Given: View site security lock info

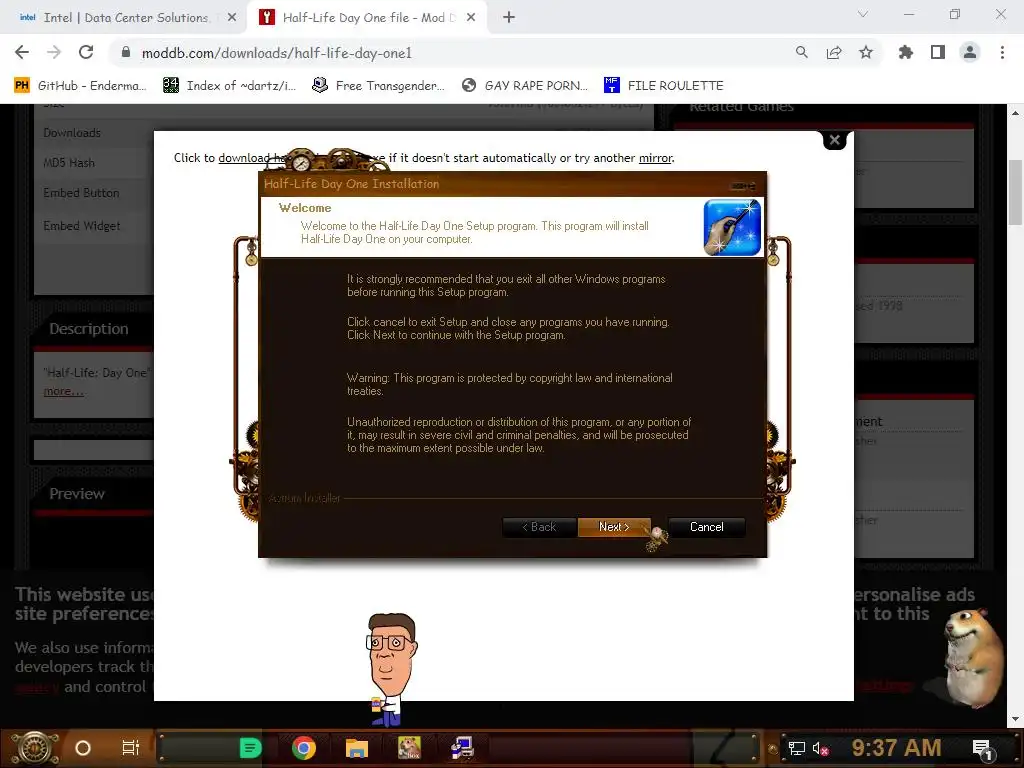Looking at the screenshot, I should coord(126,52).
